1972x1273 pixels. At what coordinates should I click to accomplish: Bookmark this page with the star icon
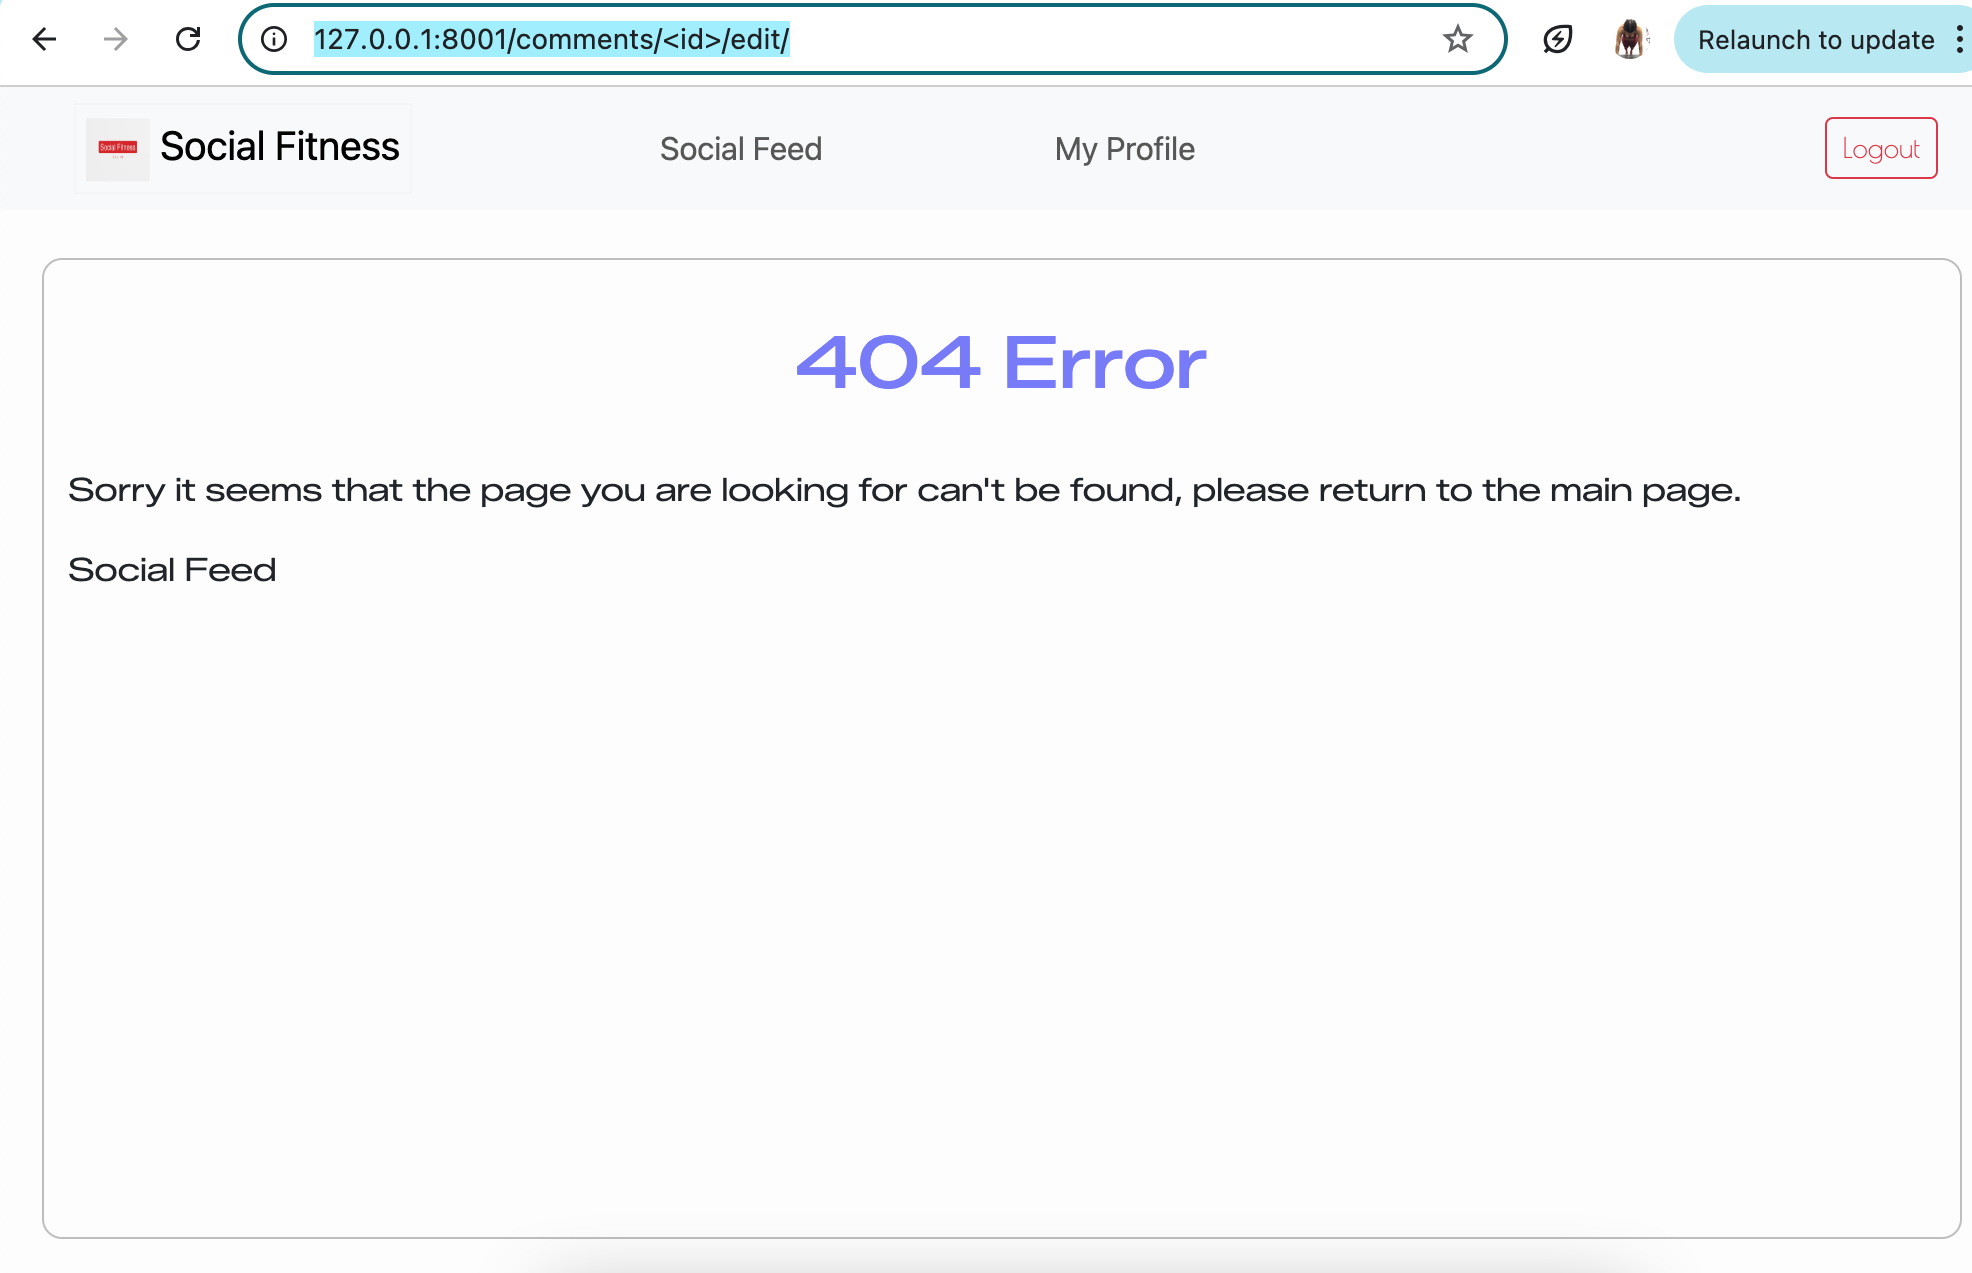click(x=1458, y=39)
